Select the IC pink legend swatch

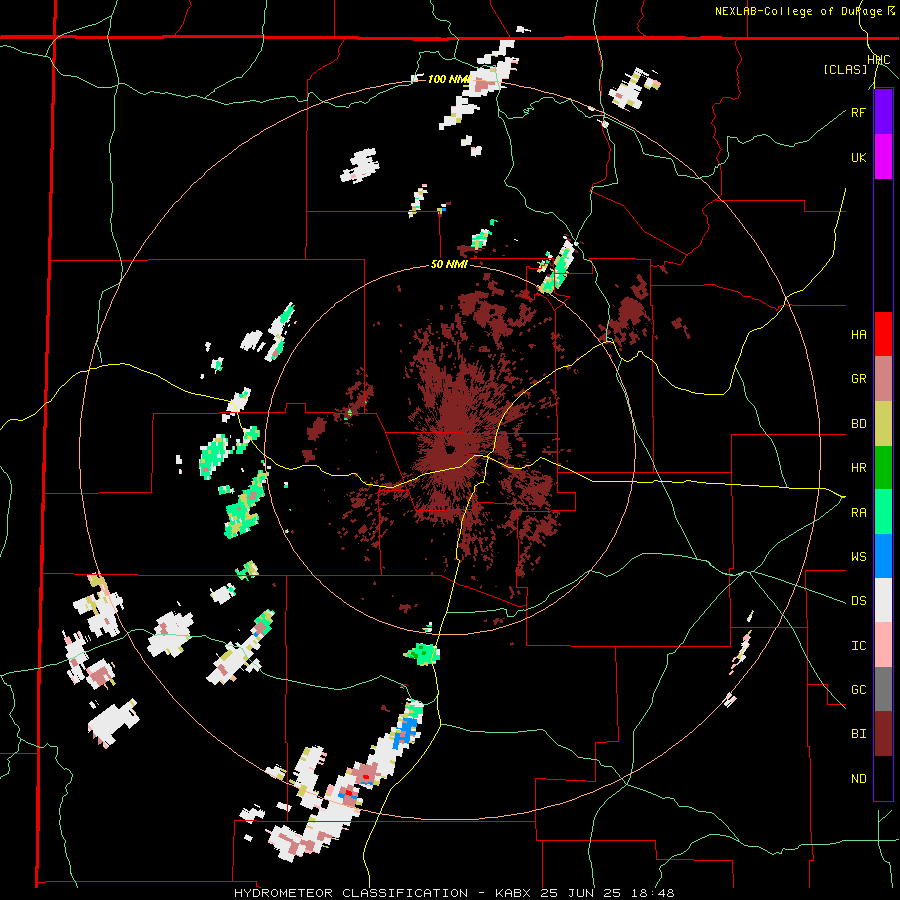click(x=883, y=645)
